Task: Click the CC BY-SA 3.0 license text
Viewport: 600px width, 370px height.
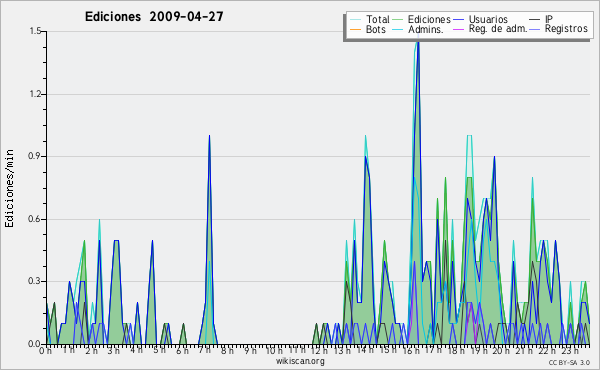Action: pyautogui.click(x=569, y=362)
